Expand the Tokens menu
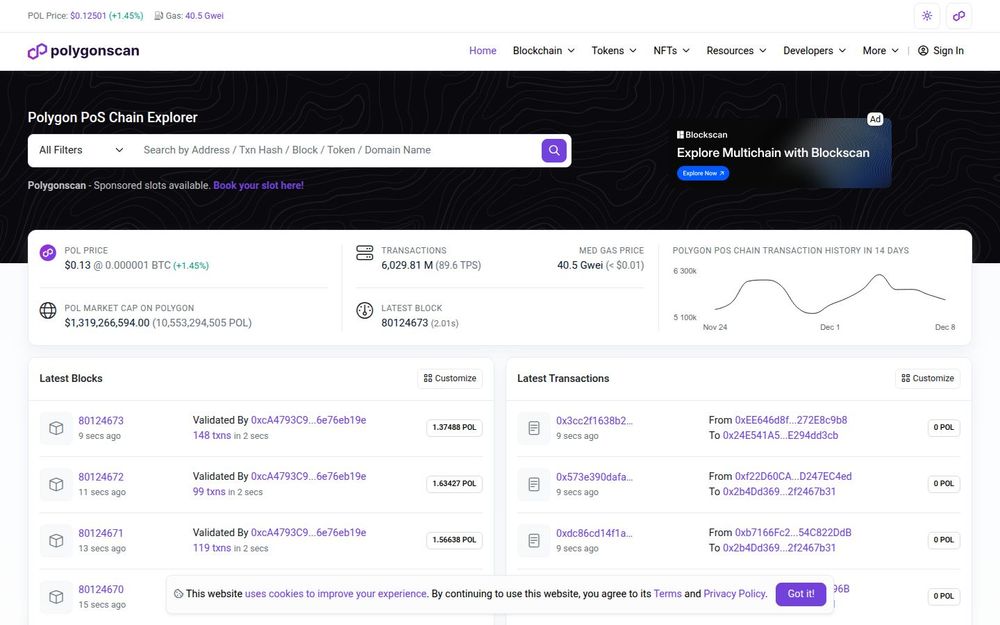 [614, 51]
